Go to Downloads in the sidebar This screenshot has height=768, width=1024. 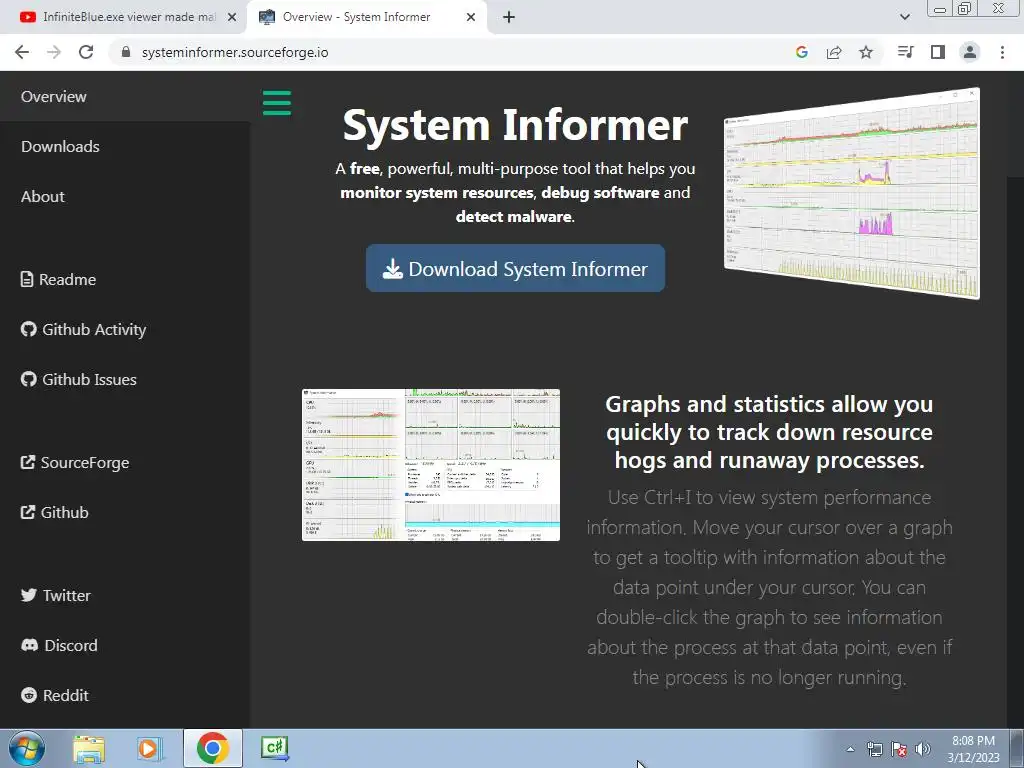60,146
